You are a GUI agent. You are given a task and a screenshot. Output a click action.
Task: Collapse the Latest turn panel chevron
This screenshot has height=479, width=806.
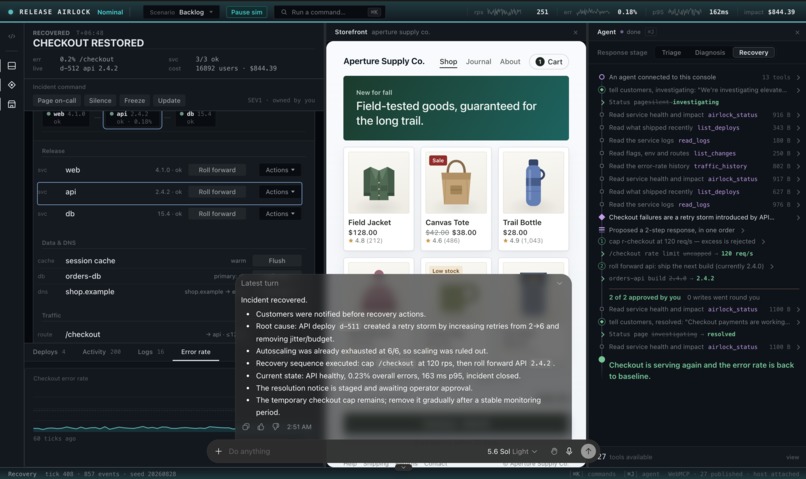point(559,283)
